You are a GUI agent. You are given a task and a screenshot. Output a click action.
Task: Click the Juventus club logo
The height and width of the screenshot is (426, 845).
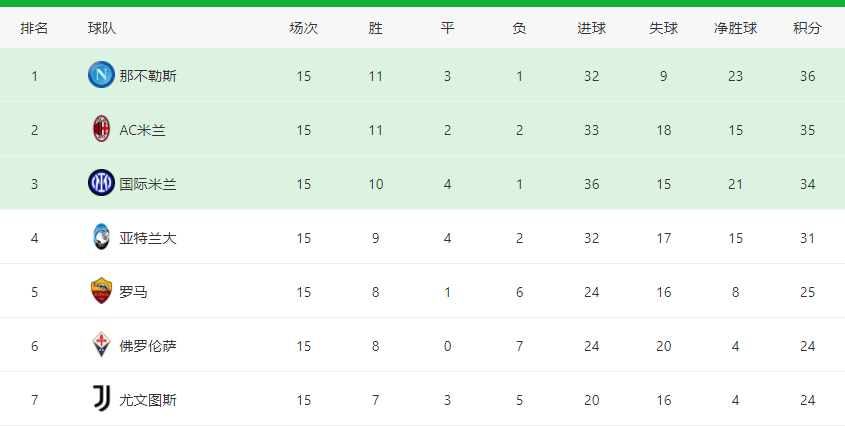(x=101, y=398)
